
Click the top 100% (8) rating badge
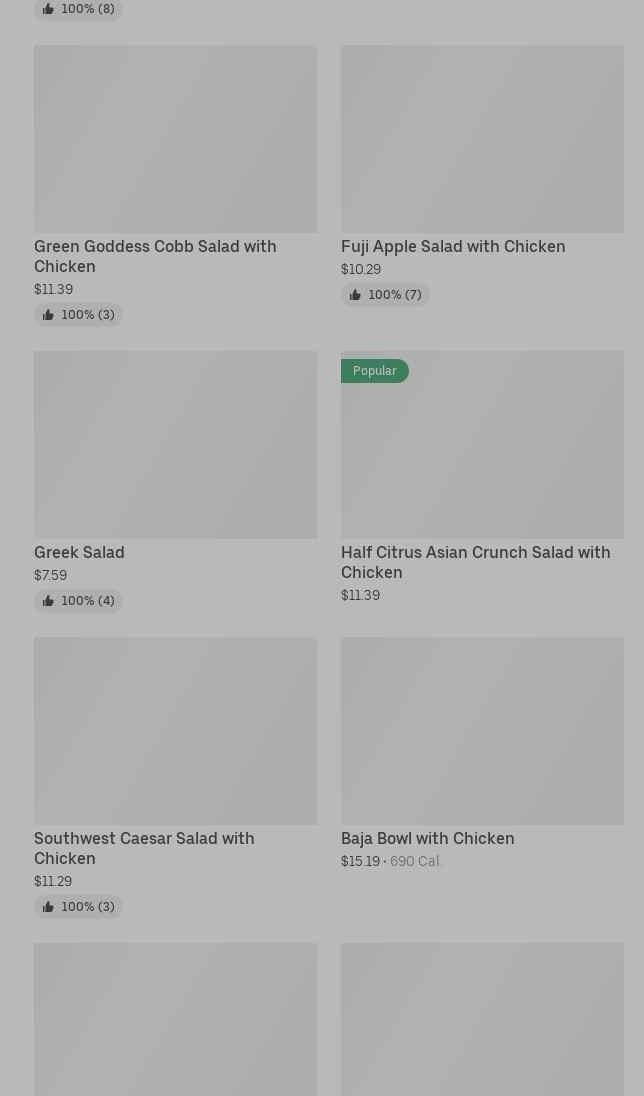pyautogui.click(x=78, y=9)
